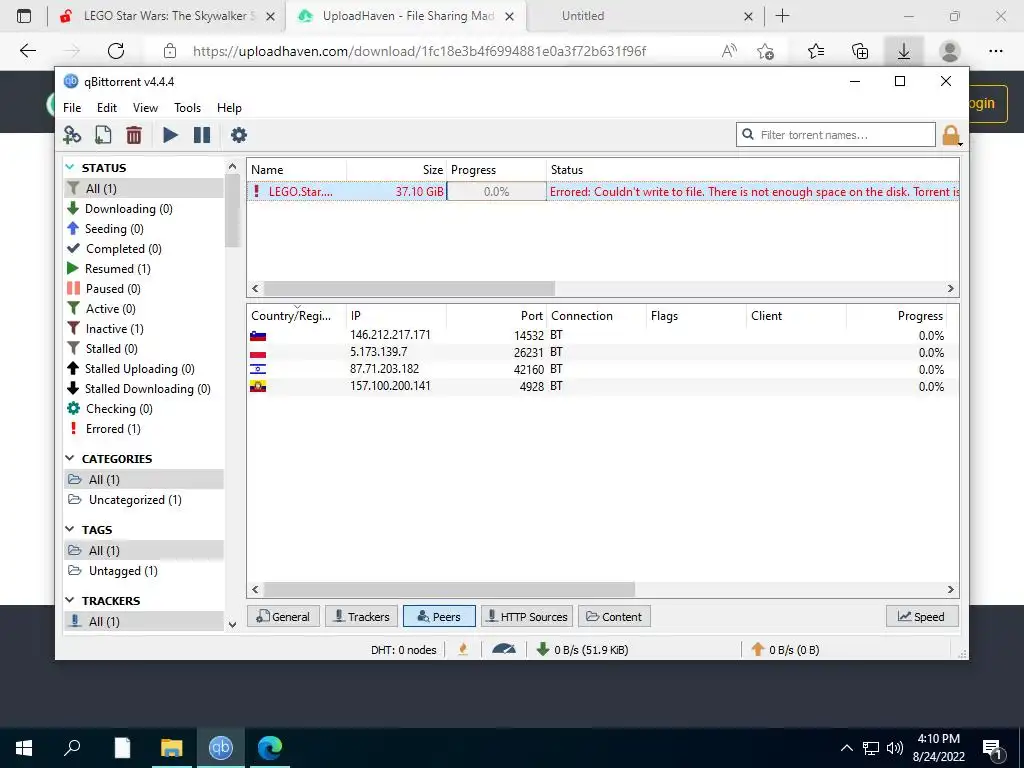Click the Add Torrent Link toolbar icon
The width and height of the screenshot is (1024, 768).
click(72, 135)
